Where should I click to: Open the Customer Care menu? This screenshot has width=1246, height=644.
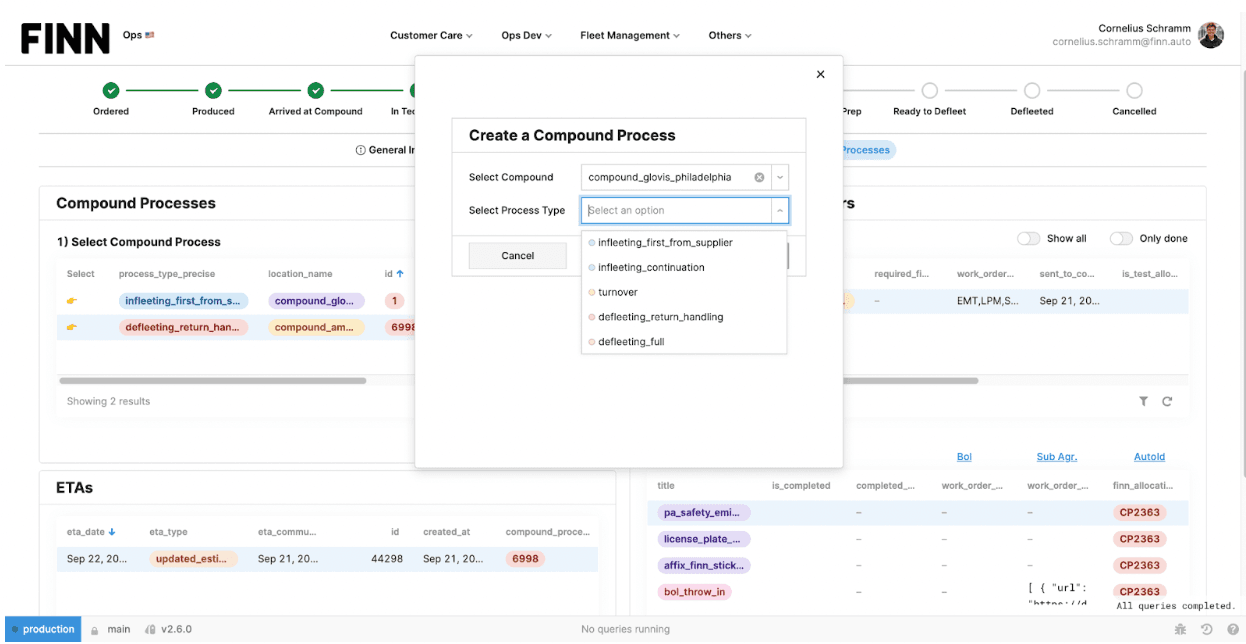tap(431, 35)
